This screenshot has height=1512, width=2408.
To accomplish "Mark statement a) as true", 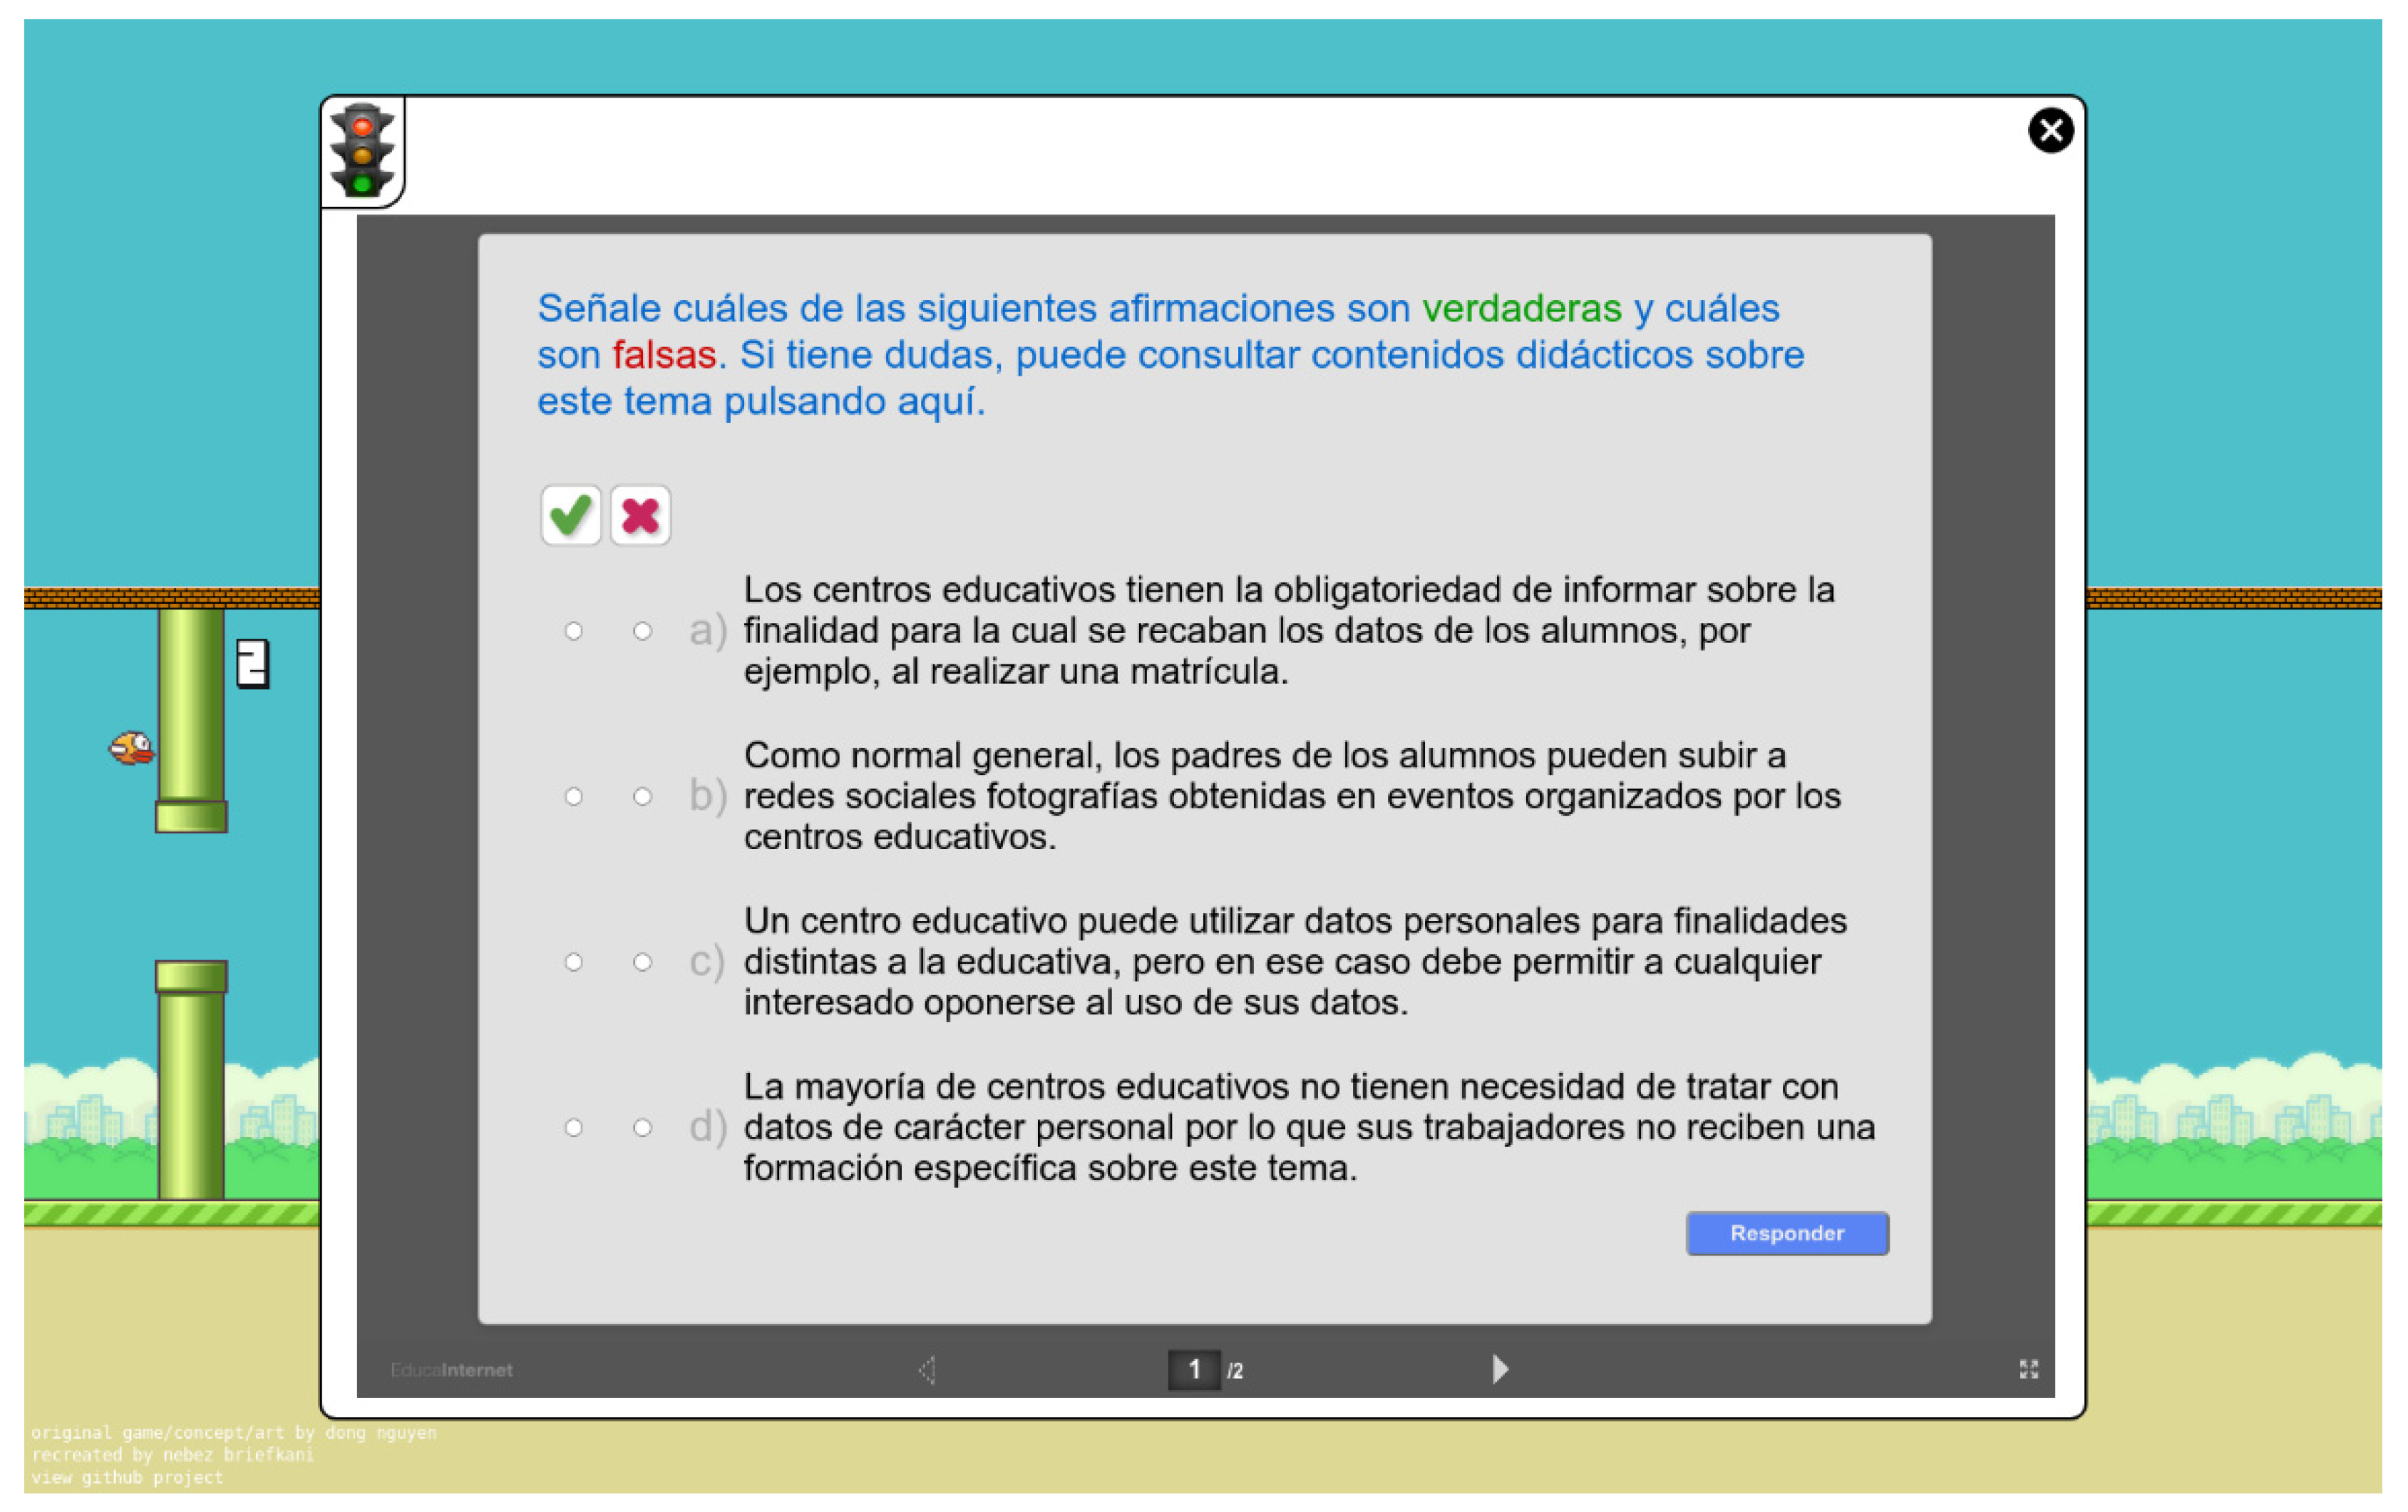I will [573, 631].
